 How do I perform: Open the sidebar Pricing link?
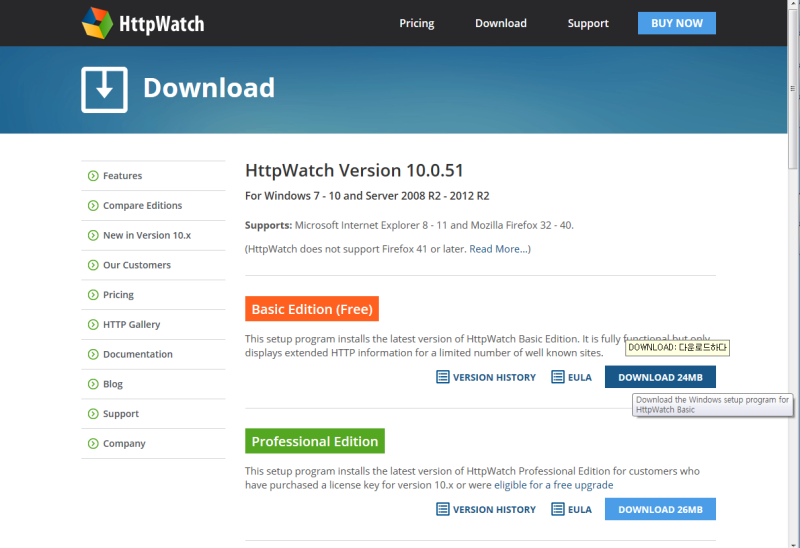point(118,295)
